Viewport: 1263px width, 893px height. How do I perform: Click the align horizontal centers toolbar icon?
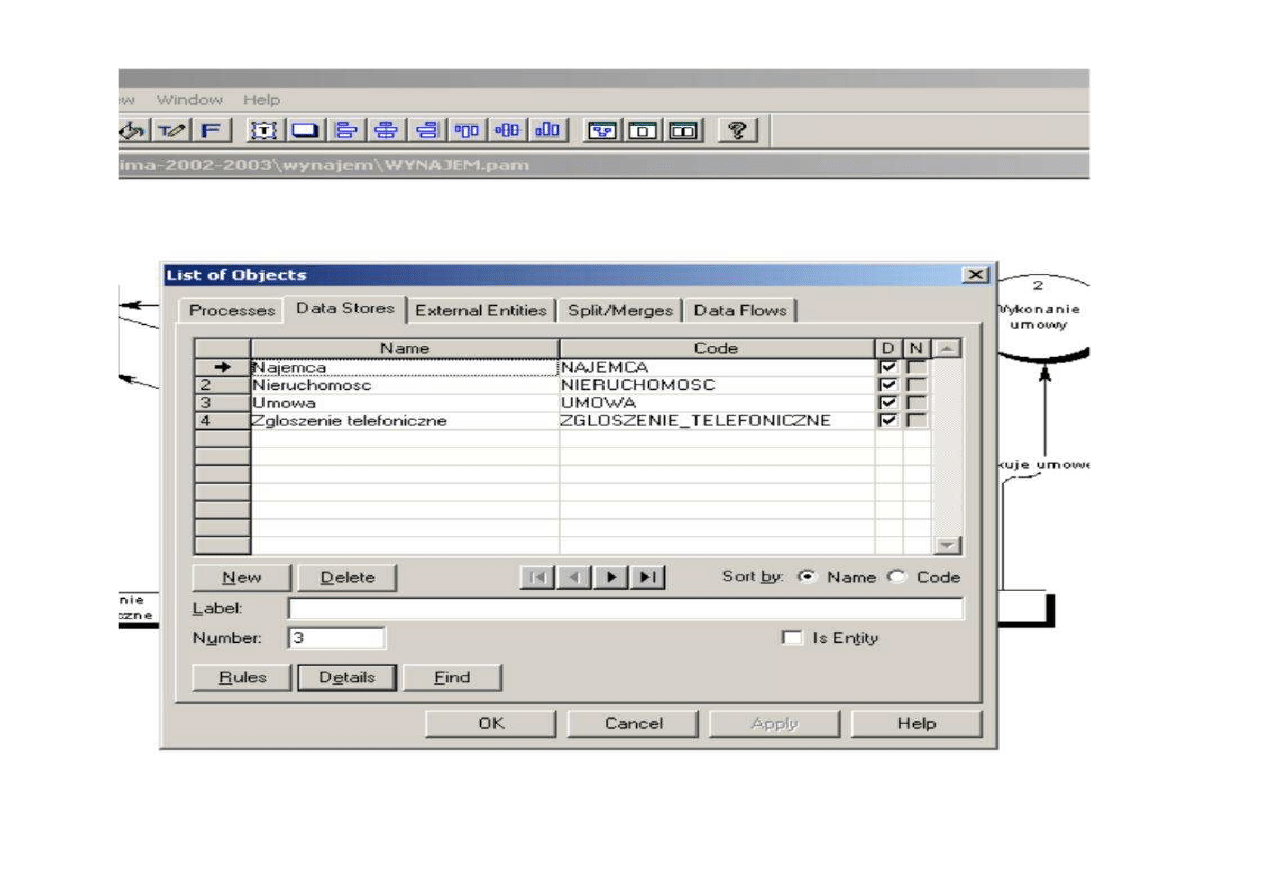(385, 130)
